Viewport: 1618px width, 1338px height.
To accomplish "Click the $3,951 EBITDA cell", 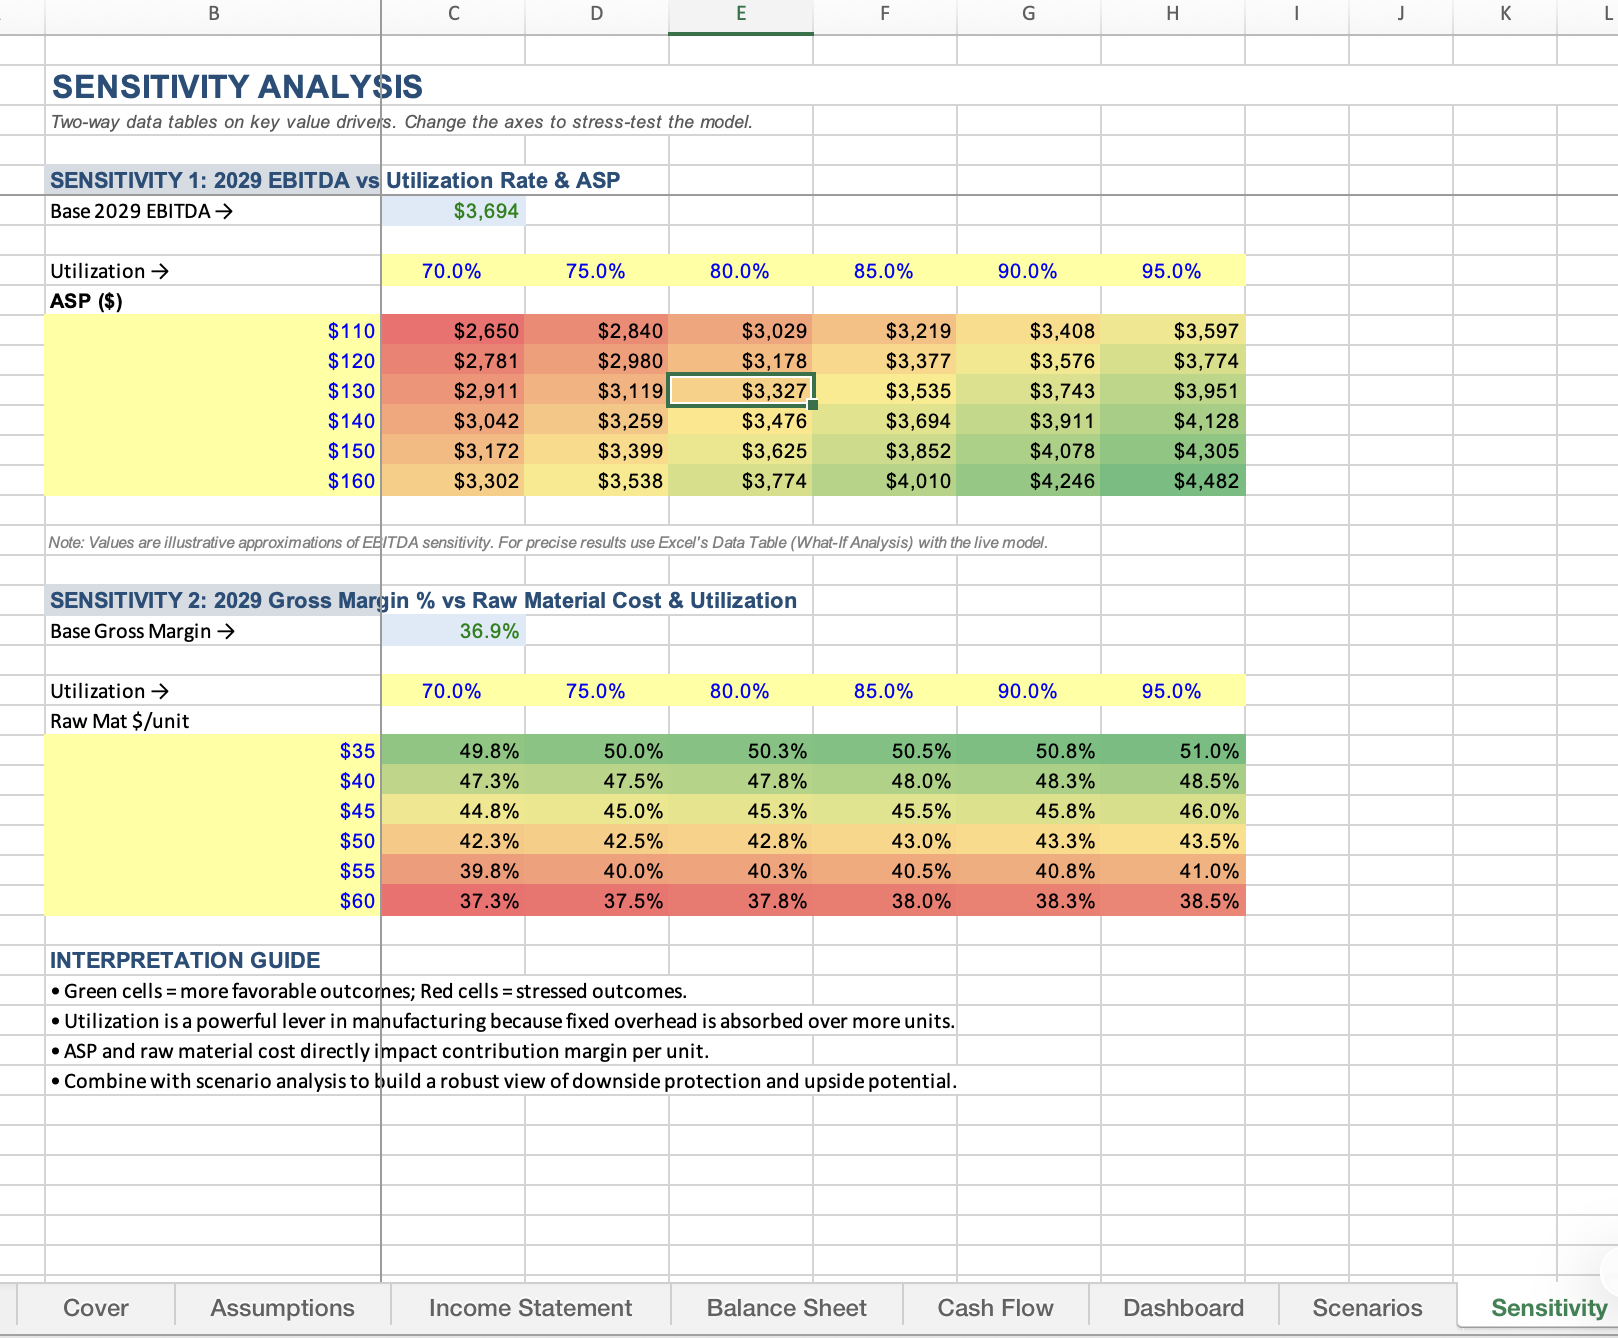I will (1173, 391).
